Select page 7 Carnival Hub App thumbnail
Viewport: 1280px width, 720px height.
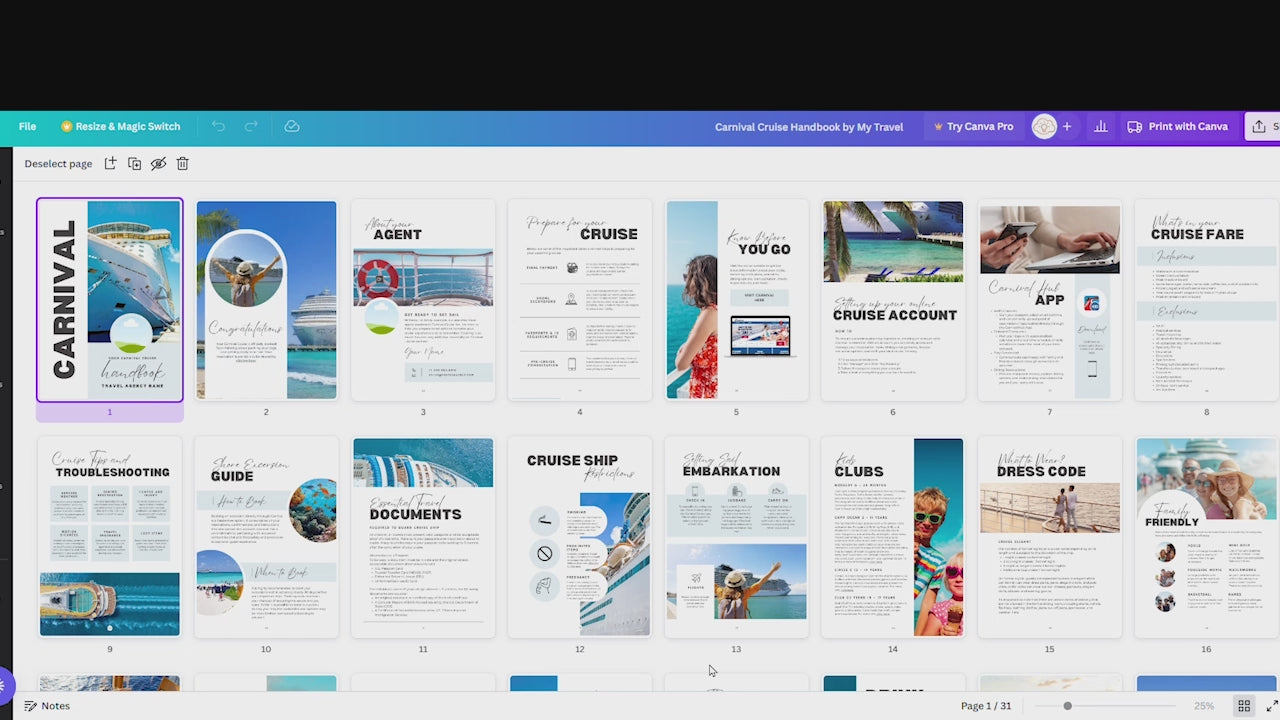coord(1050,300)
